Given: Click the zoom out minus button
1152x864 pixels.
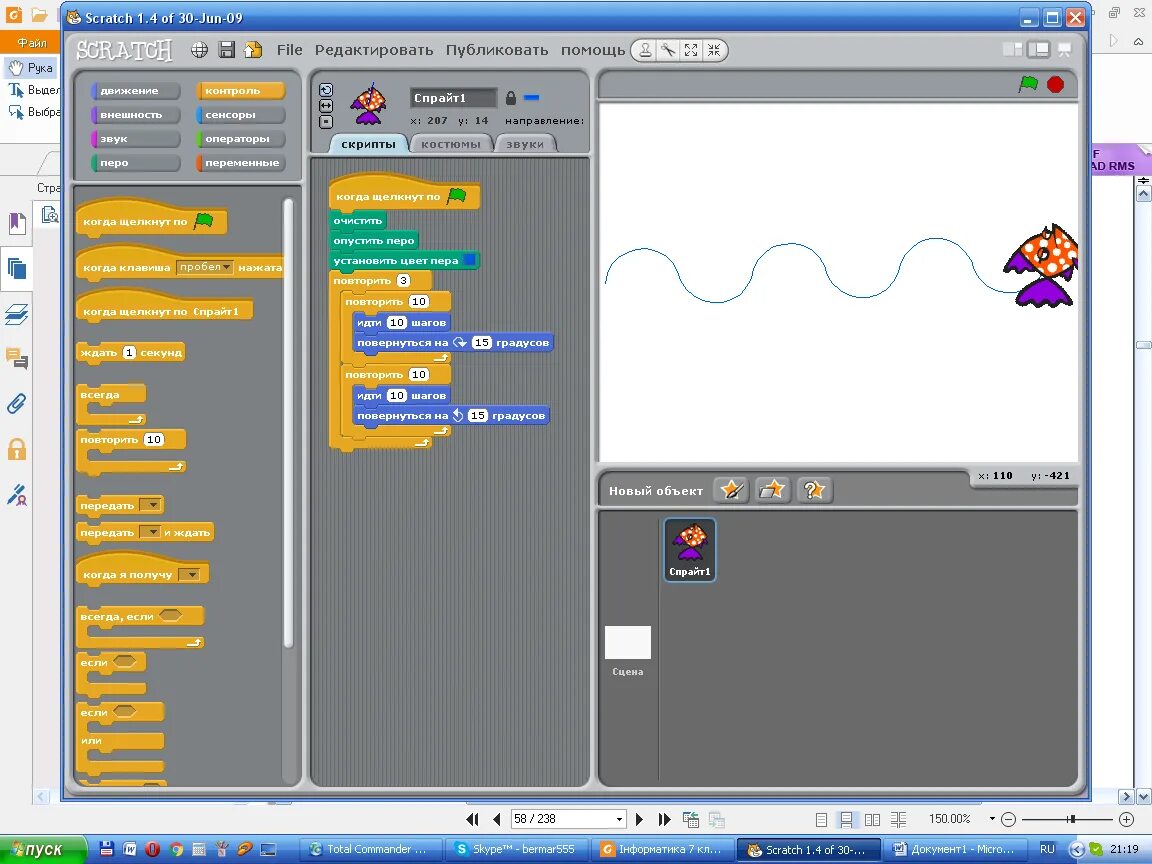Looking at the screenshot, I should pos(1009,818).
